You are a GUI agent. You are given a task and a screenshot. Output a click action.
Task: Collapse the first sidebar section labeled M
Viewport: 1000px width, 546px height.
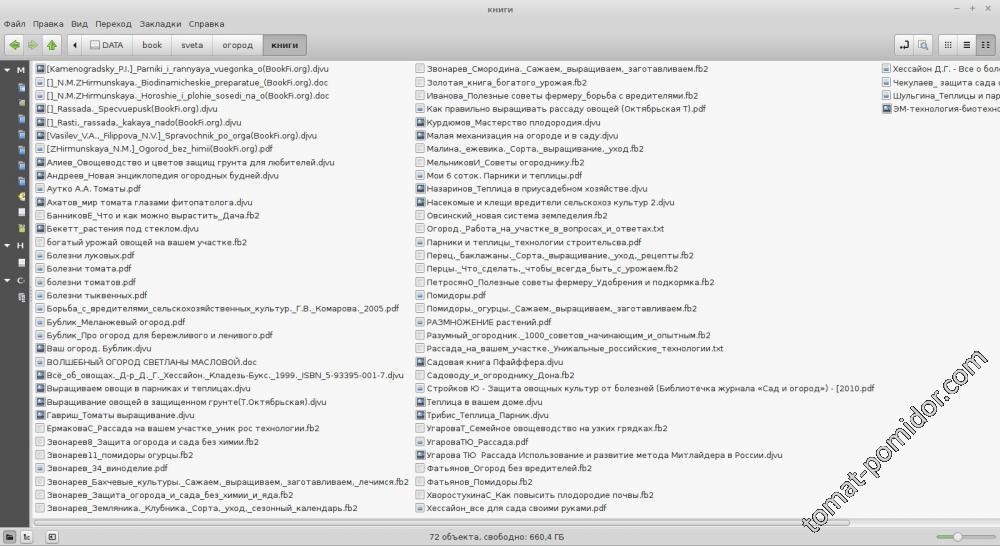[6, 70]
